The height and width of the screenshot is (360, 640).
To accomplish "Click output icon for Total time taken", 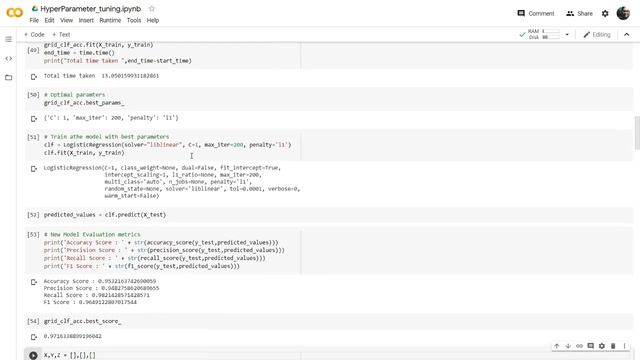I will [x=34, y=76].
